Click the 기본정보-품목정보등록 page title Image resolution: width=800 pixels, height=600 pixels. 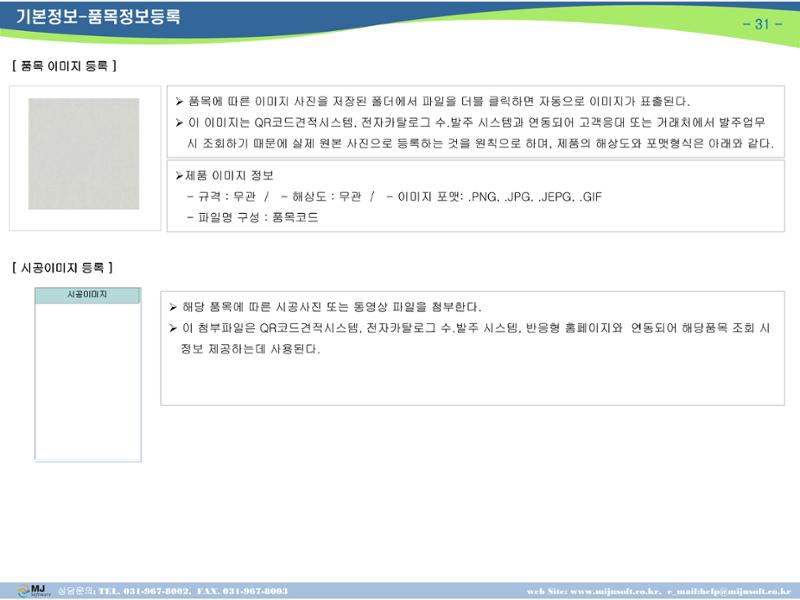pyautogui.click(x=98, y=17)
